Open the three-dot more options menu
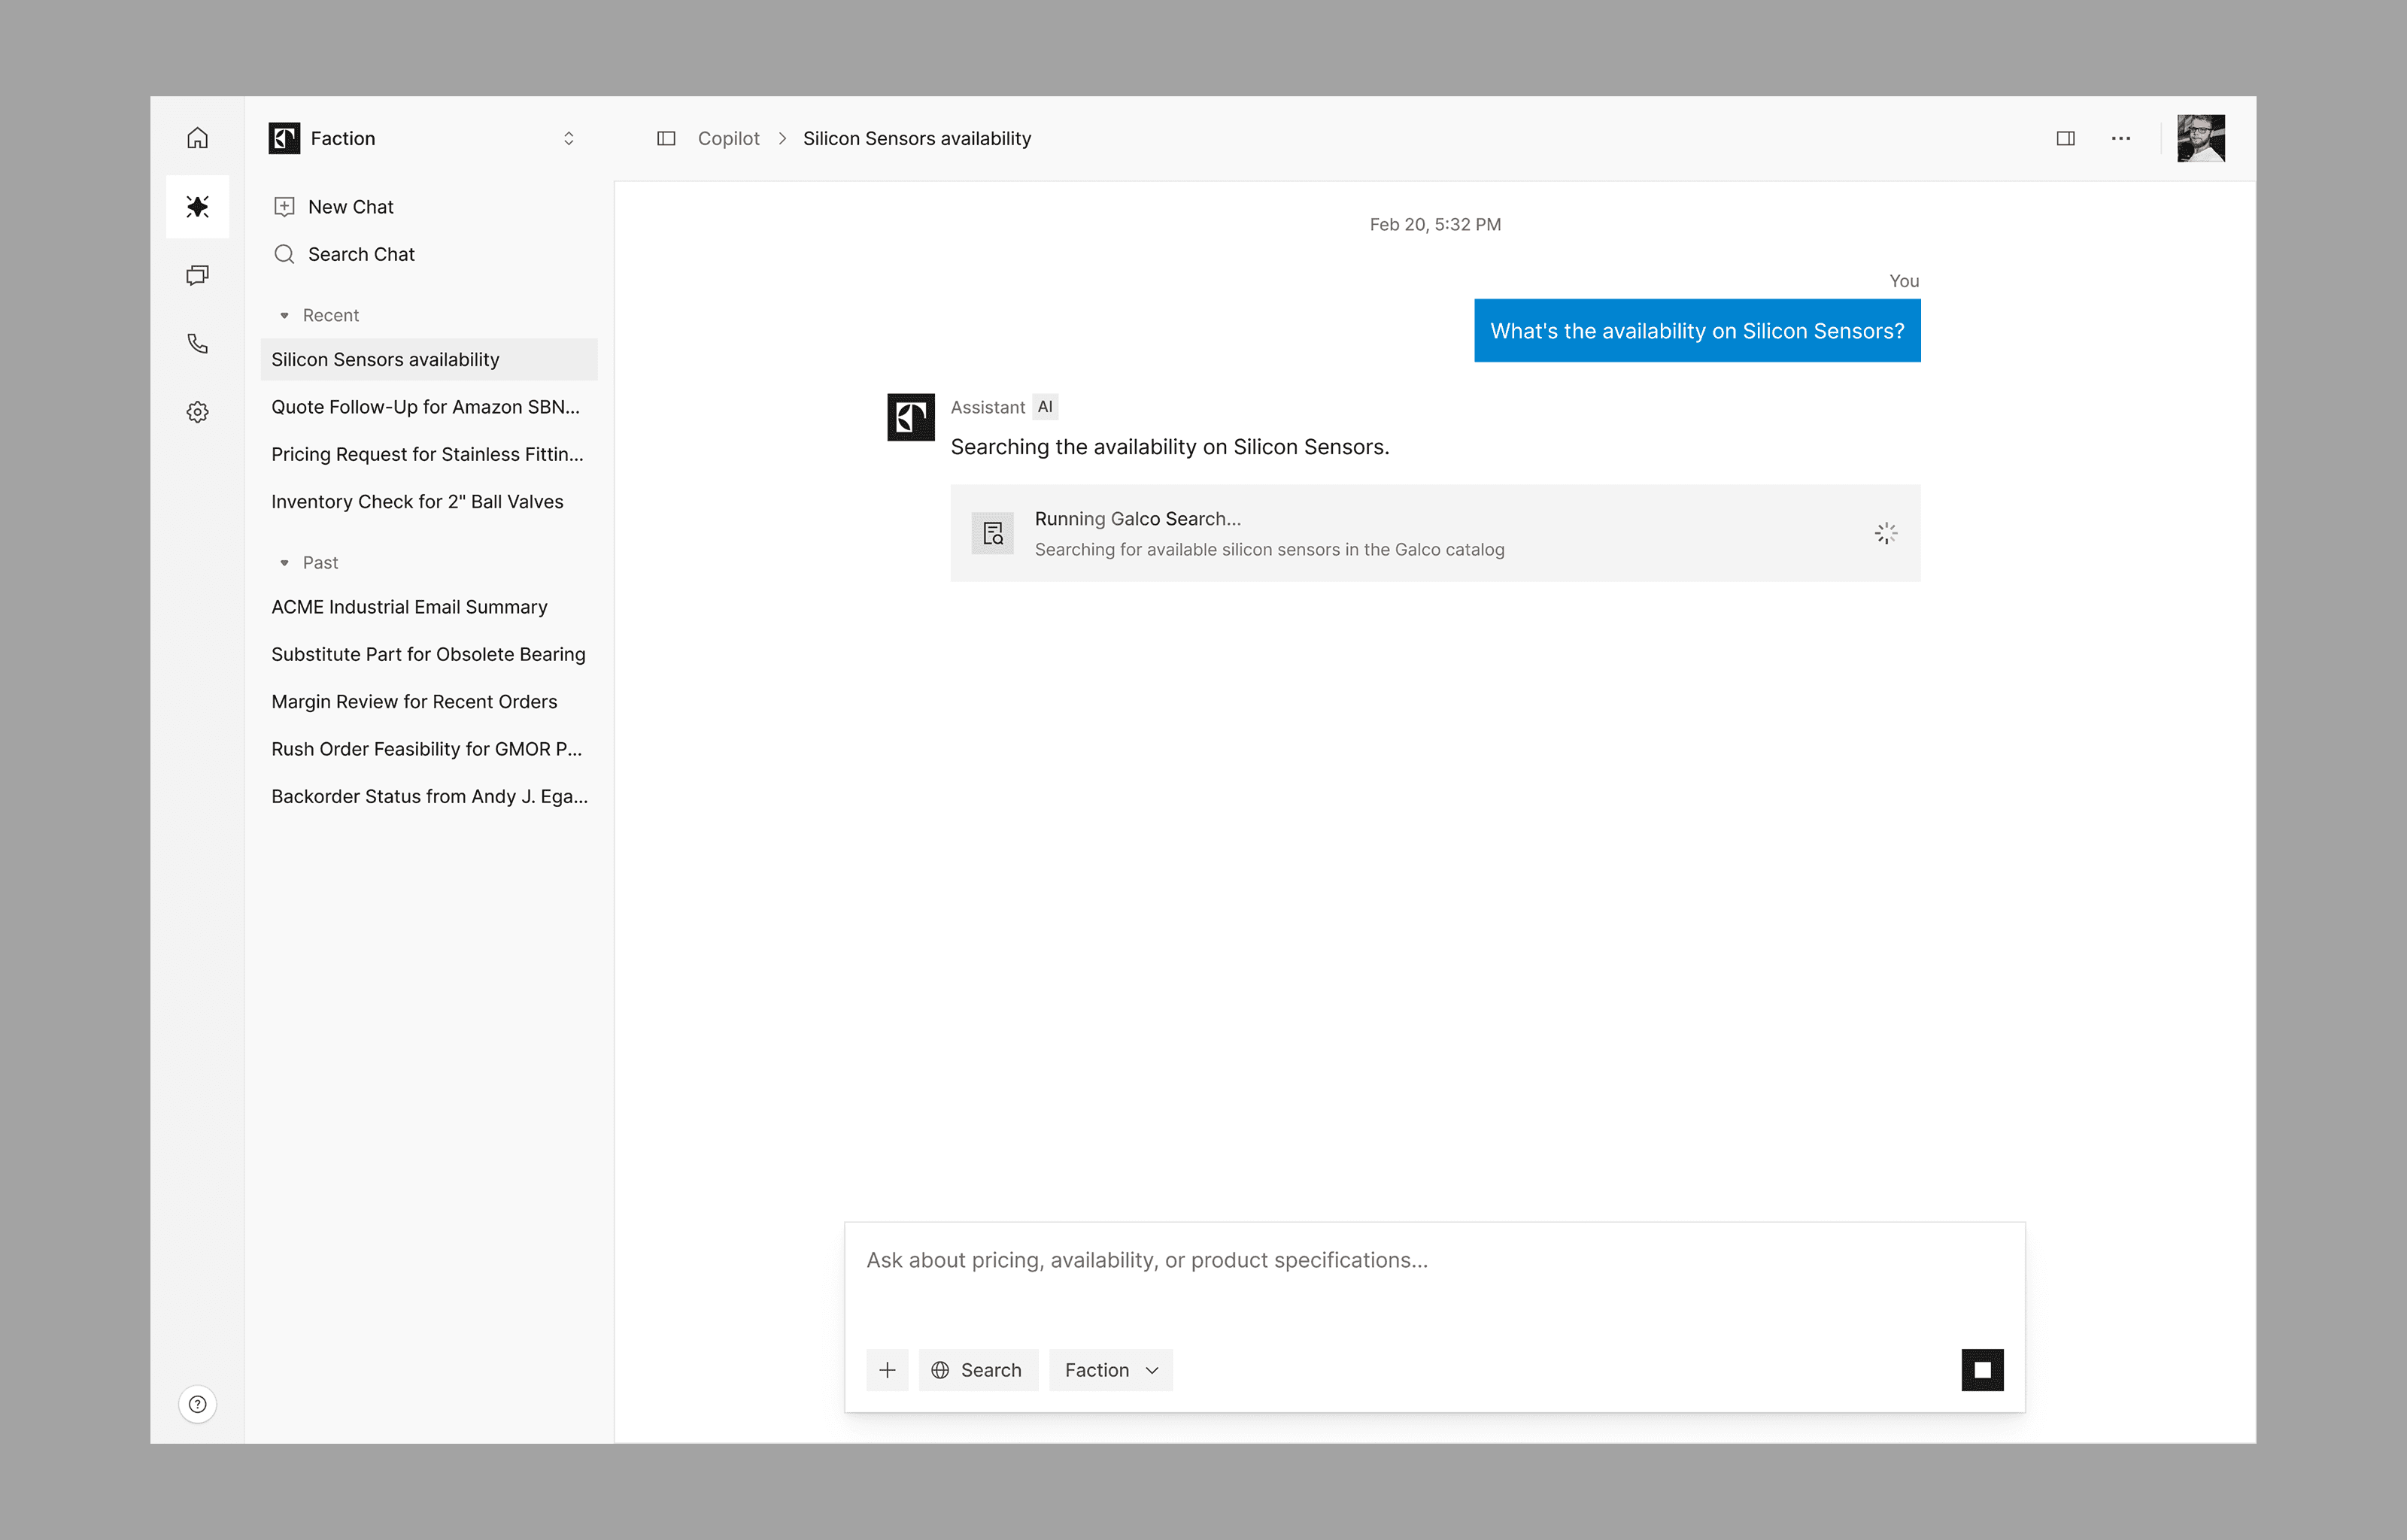The width and height of the screenshot is (2407, 1540). pos(2120,138)
